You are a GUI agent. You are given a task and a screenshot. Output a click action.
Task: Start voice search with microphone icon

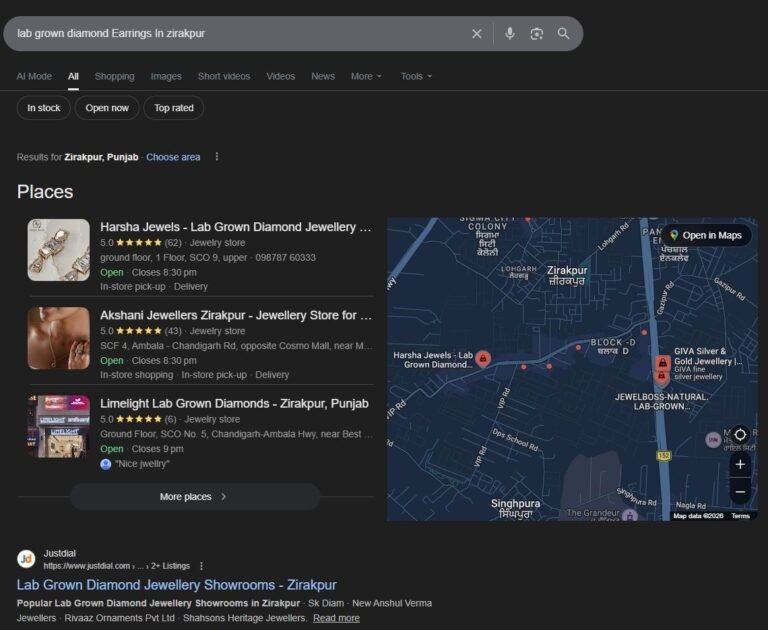510,33
